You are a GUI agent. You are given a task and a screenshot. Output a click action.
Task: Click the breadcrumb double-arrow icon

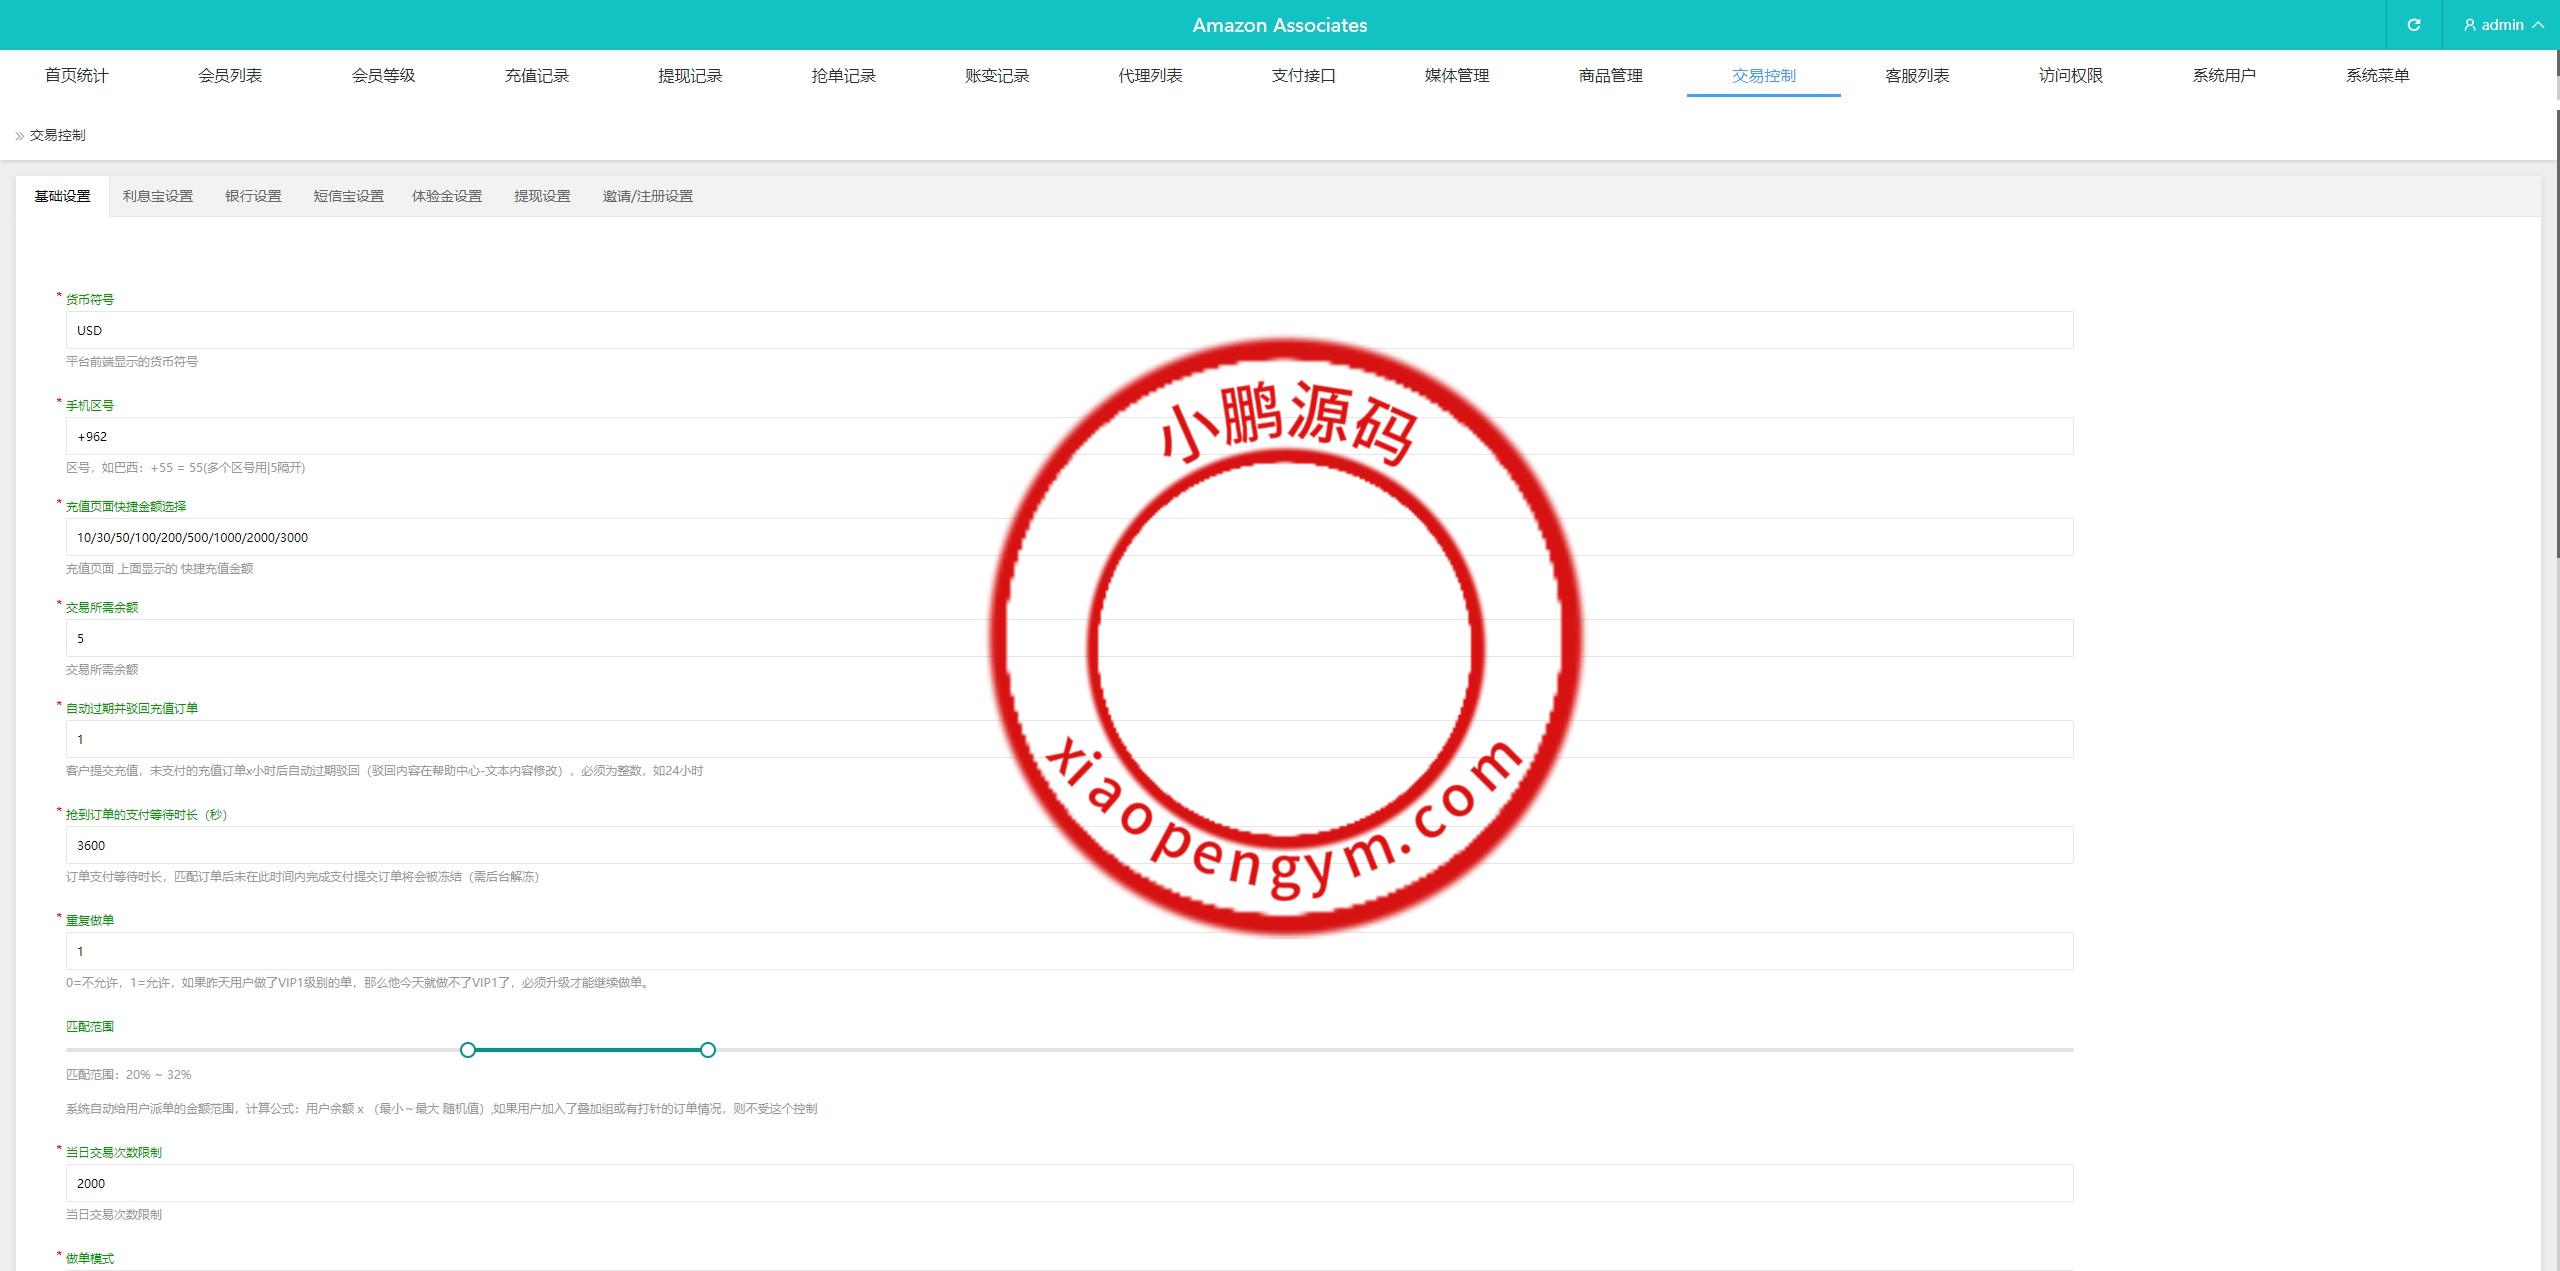tap(19, 136)
